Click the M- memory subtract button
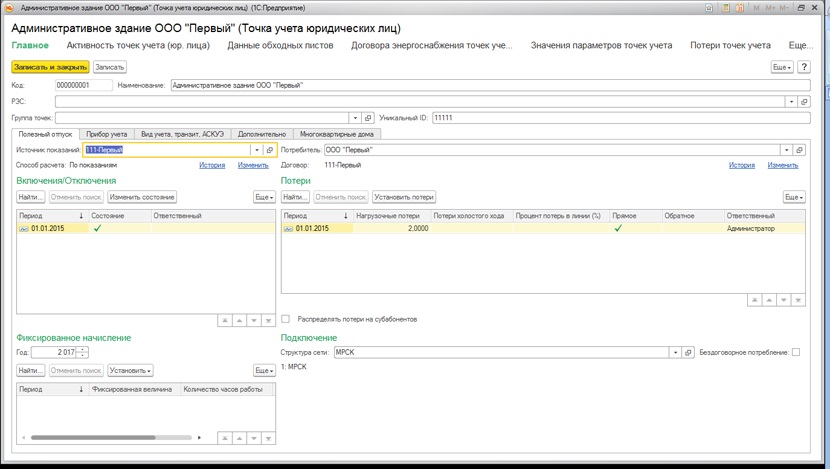The height and width of the screenshot is (469, 830). (784, 8)
